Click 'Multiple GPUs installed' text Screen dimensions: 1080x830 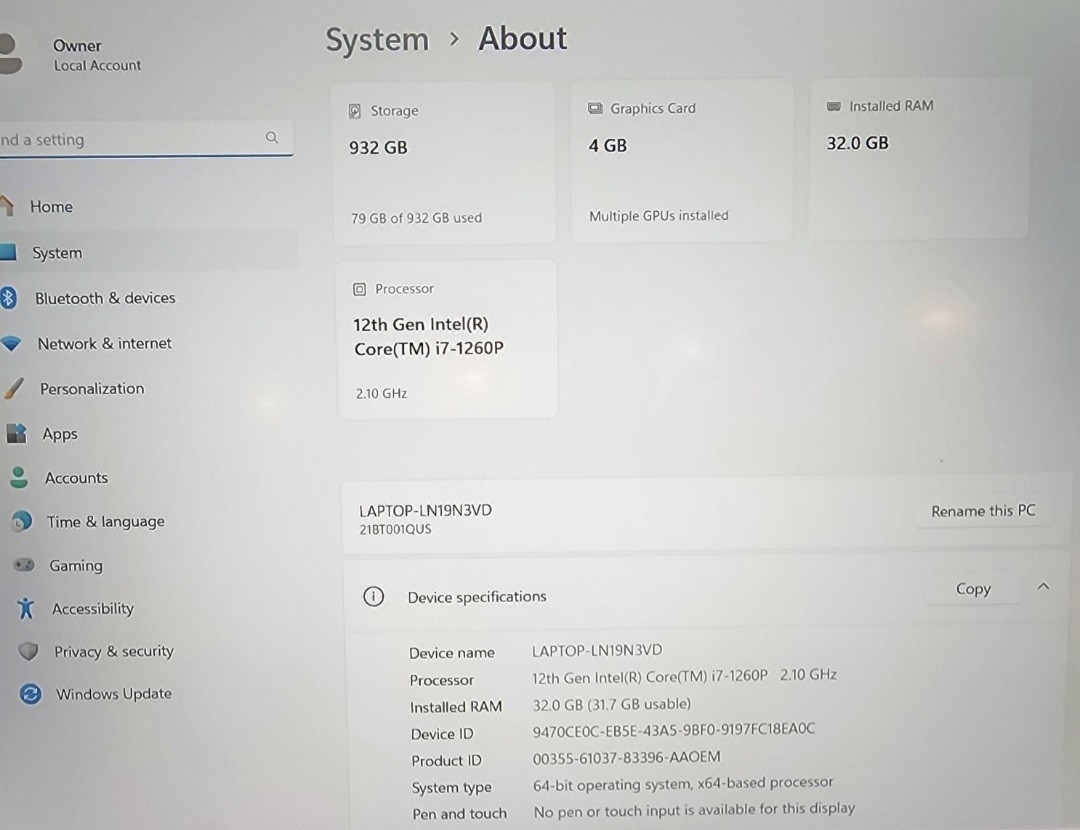658,216
